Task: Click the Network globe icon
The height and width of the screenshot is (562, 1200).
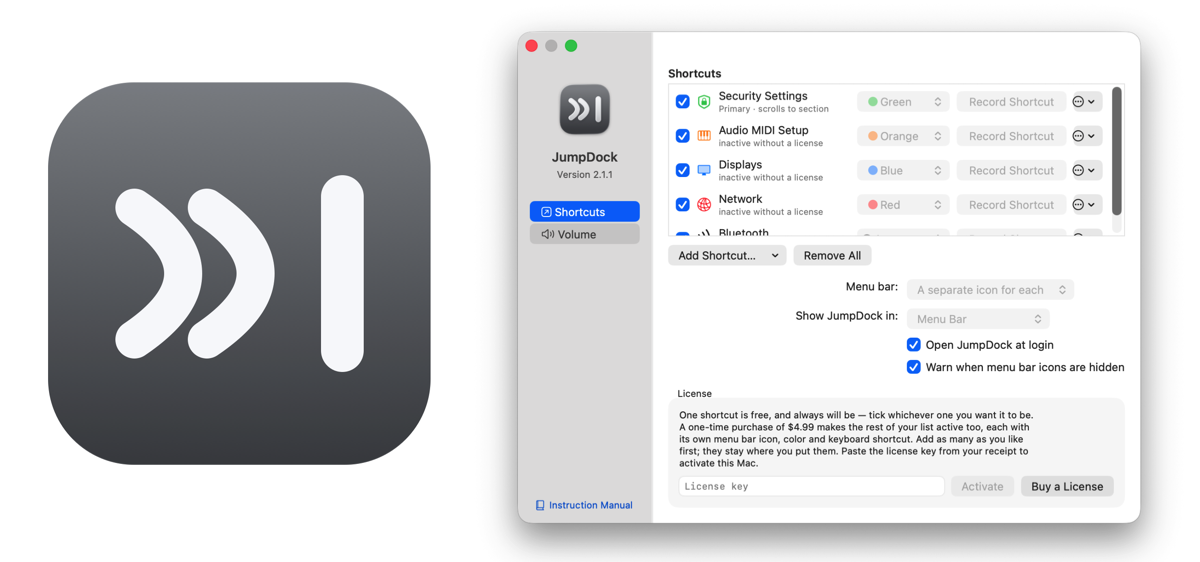Action: click(704, 204)
